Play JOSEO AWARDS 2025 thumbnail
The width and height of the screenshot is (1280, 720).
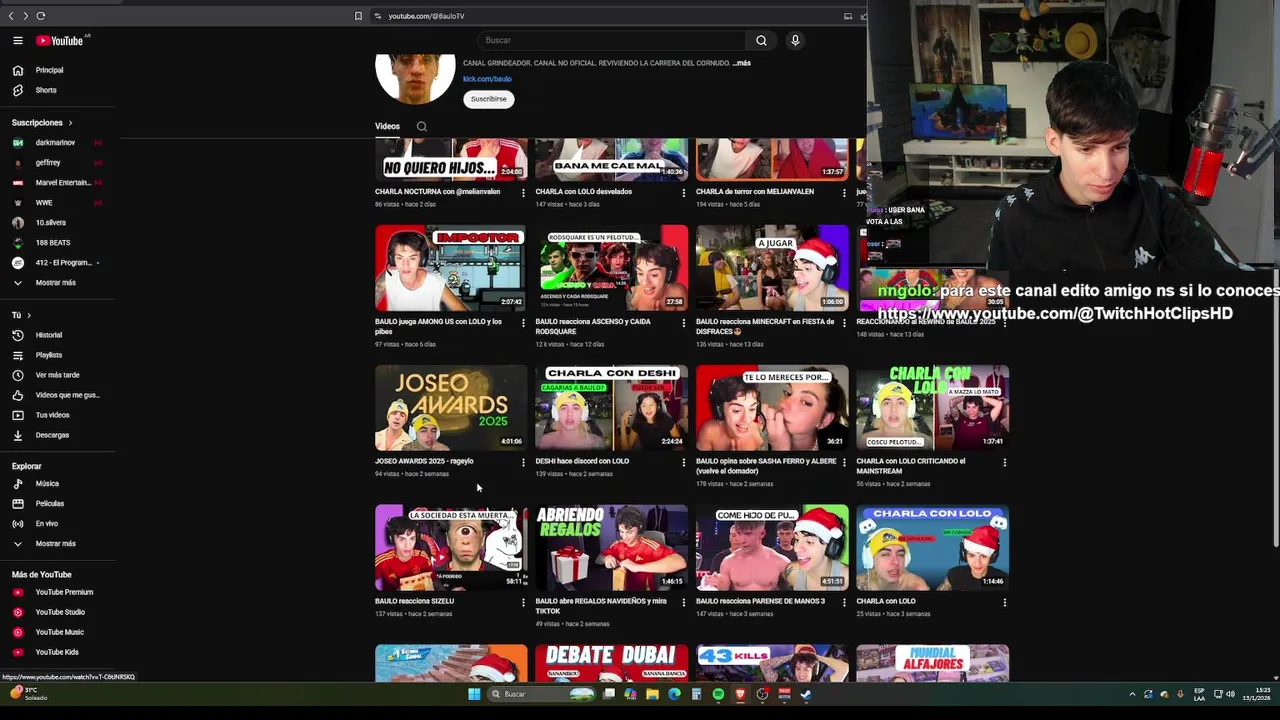451,408
